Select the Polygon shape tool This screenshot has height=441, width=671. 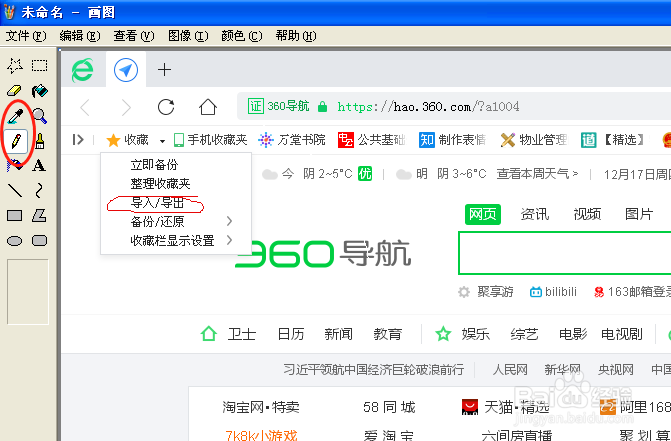(x=39, y=216)
